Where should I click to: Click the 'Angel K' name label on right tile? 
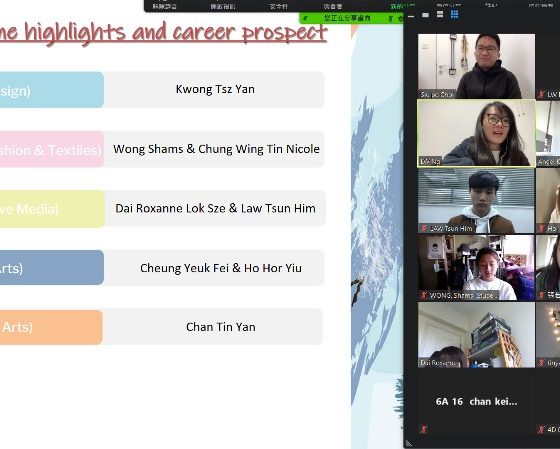[549, 161]
